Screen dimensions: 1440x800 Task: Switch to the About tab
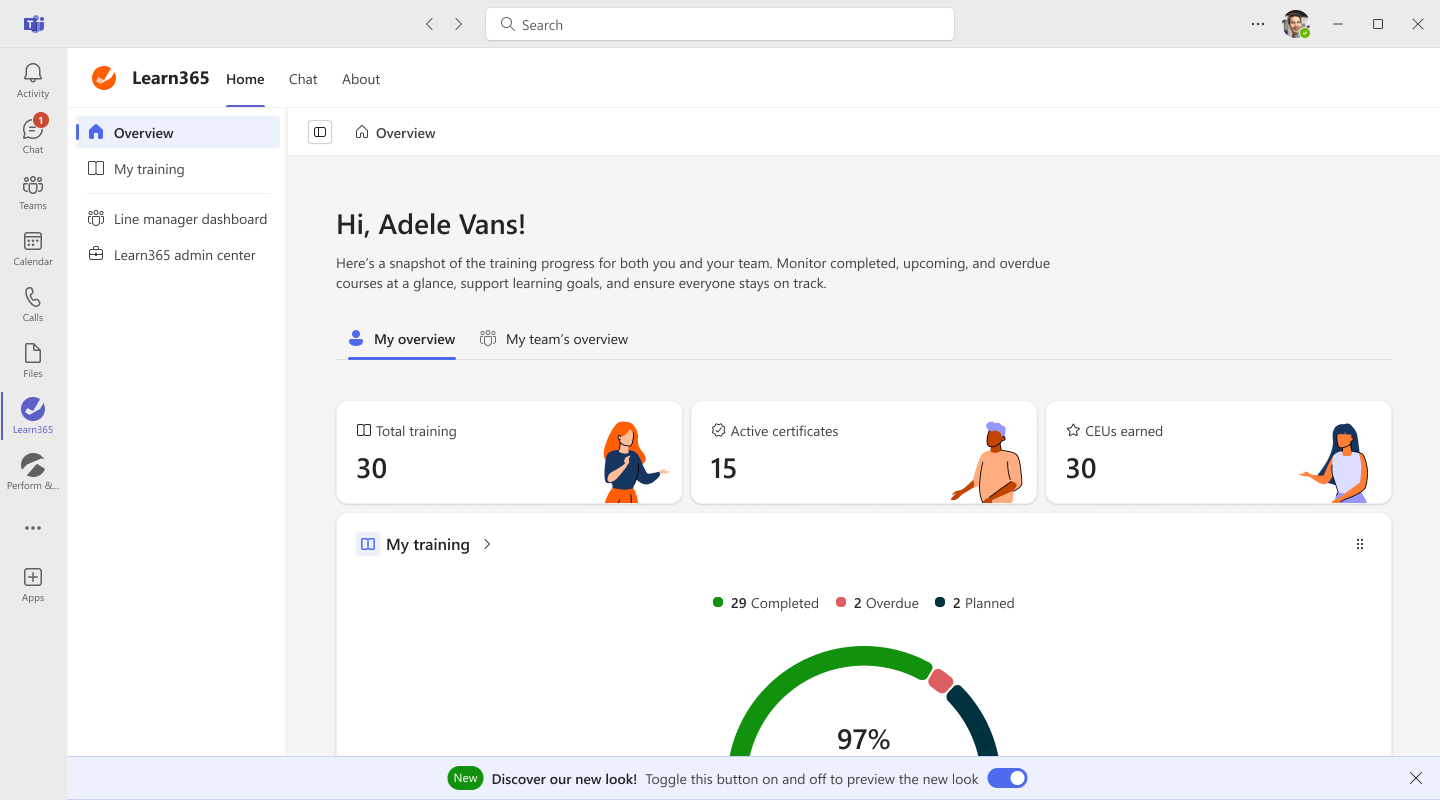[x=361, y=79]
